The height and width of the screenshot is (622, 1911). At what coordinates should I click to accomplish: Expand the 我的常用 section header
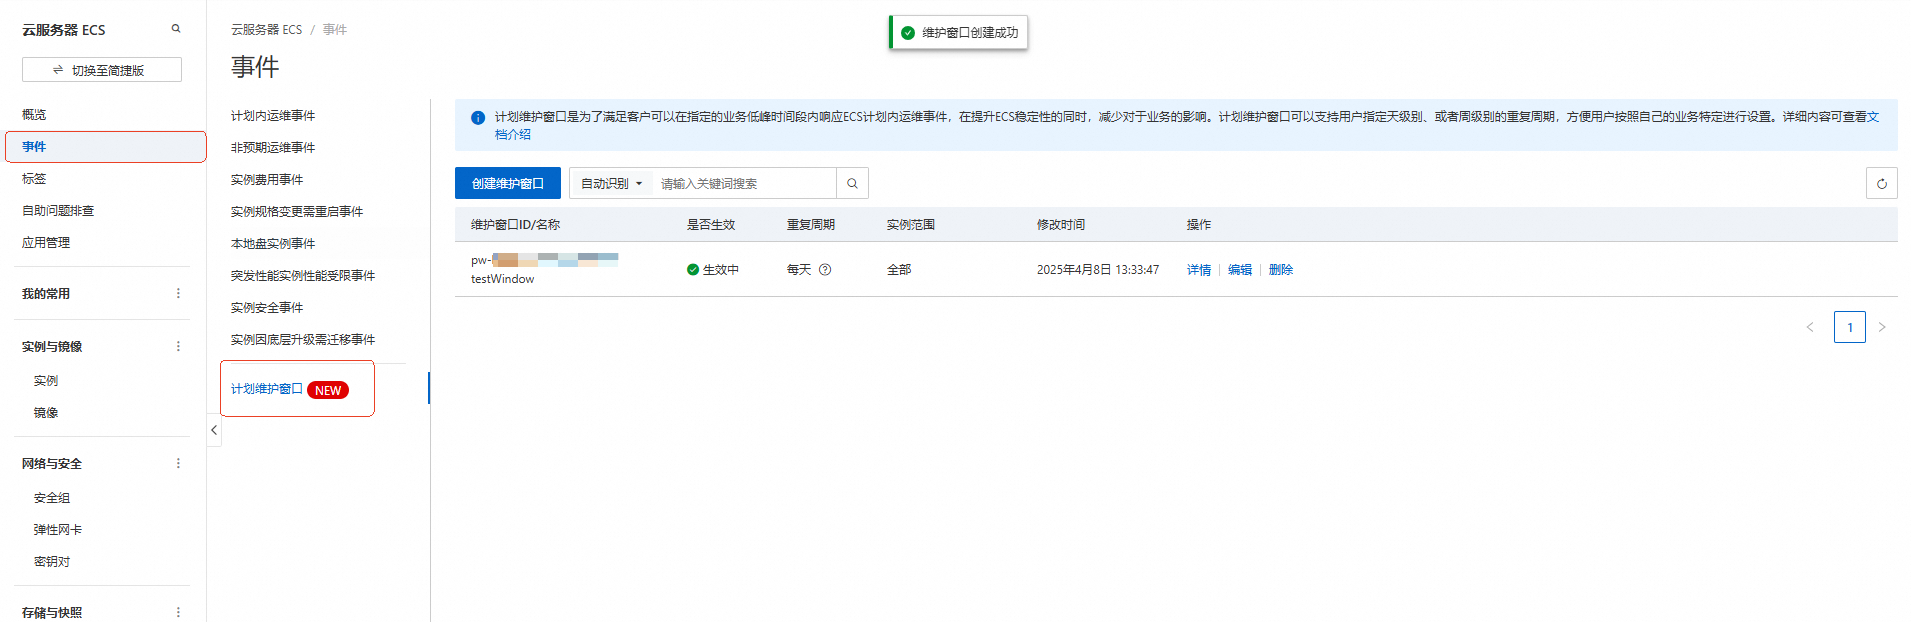[x=46, y=294]
